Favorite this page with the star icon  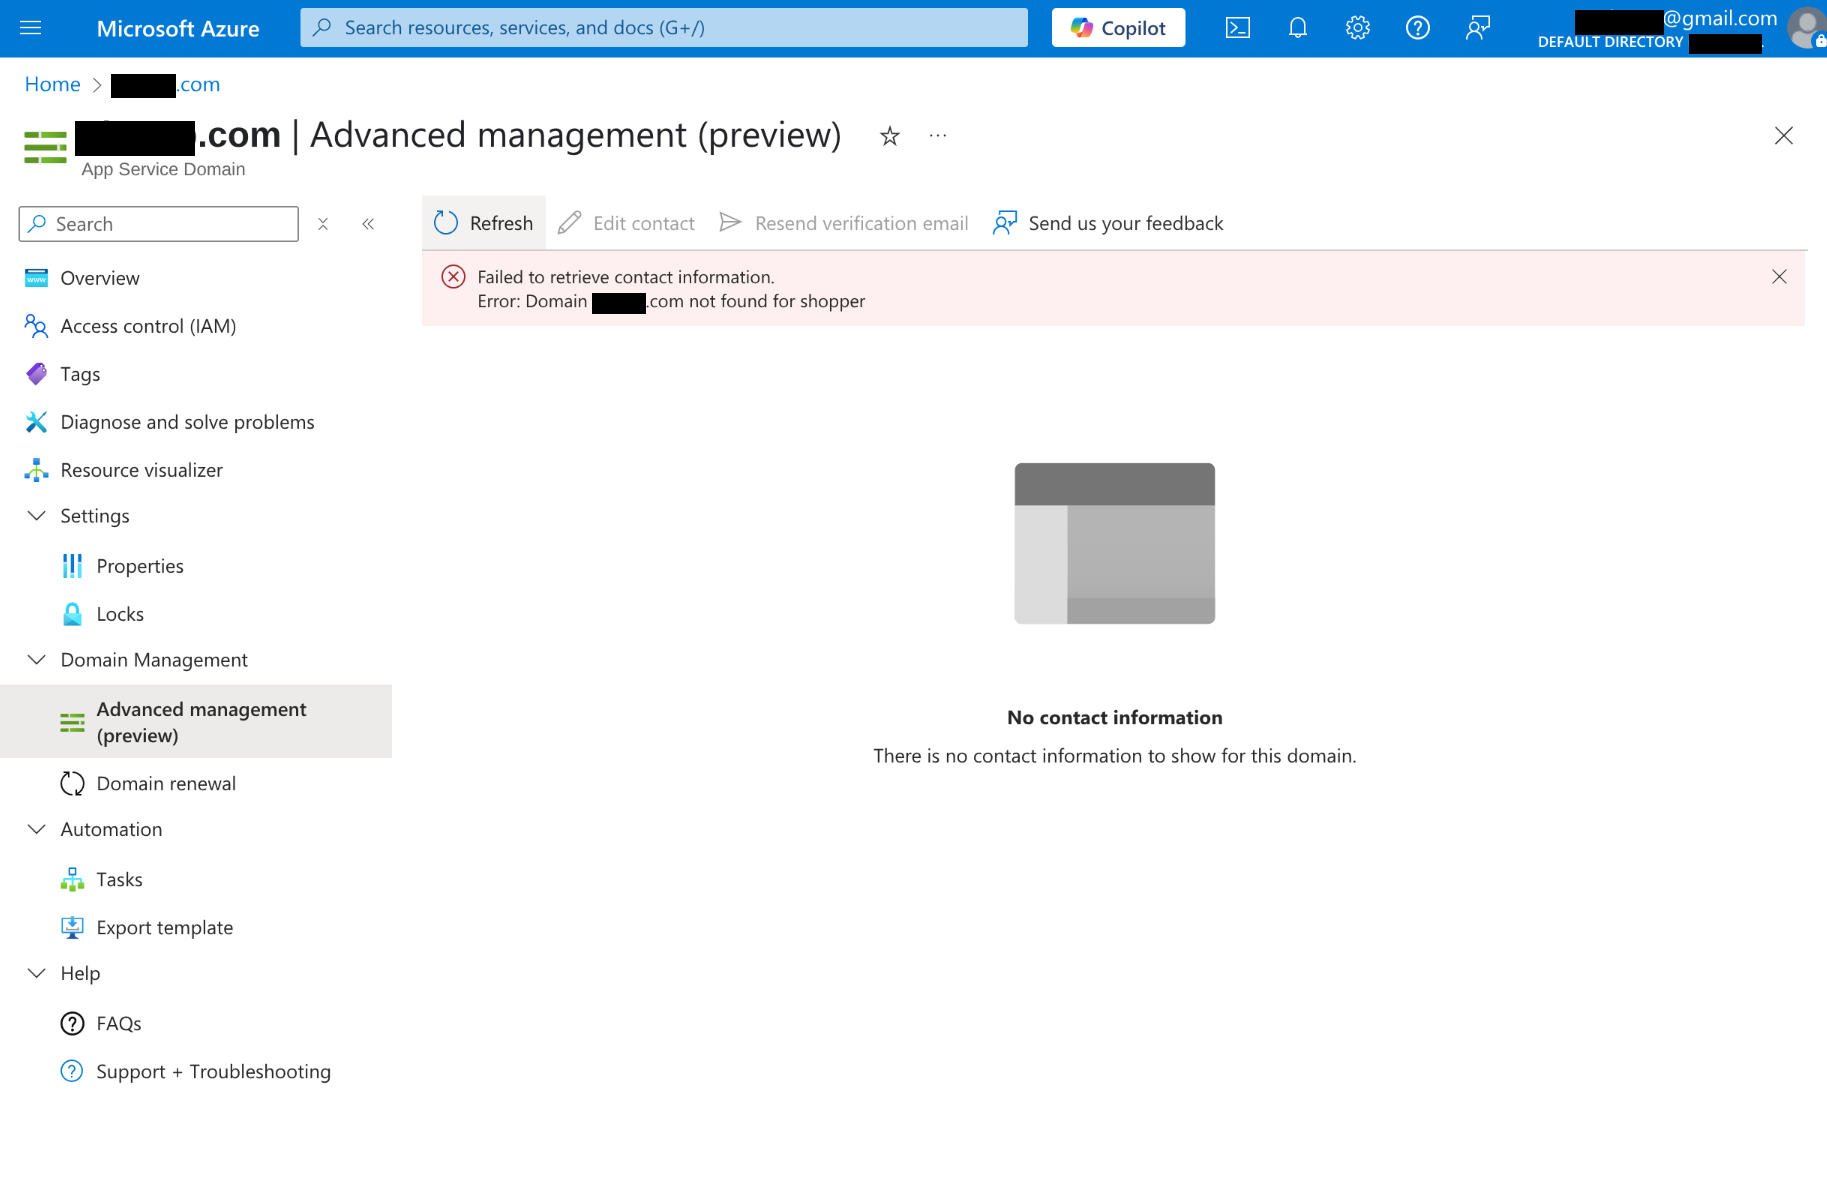point(890,136)
